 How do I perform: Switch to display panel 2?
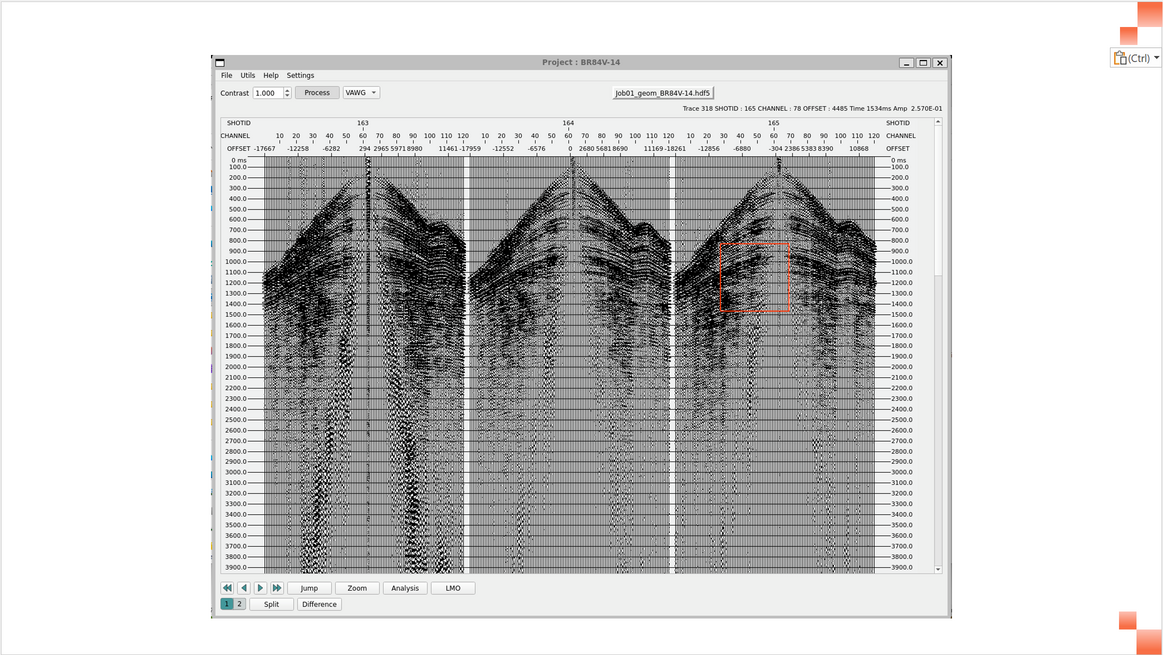pos(239,604)
